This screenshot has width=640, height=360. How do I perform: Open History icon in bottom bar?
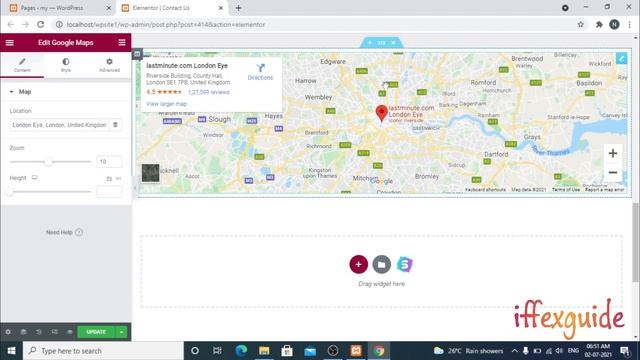tap(39, 332)
